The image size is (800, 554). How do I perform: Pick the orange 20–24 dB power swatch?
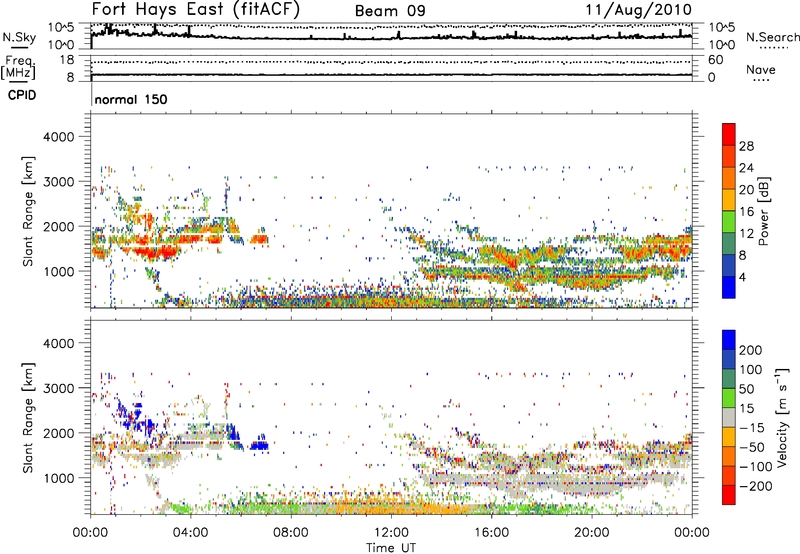[729, 178]
